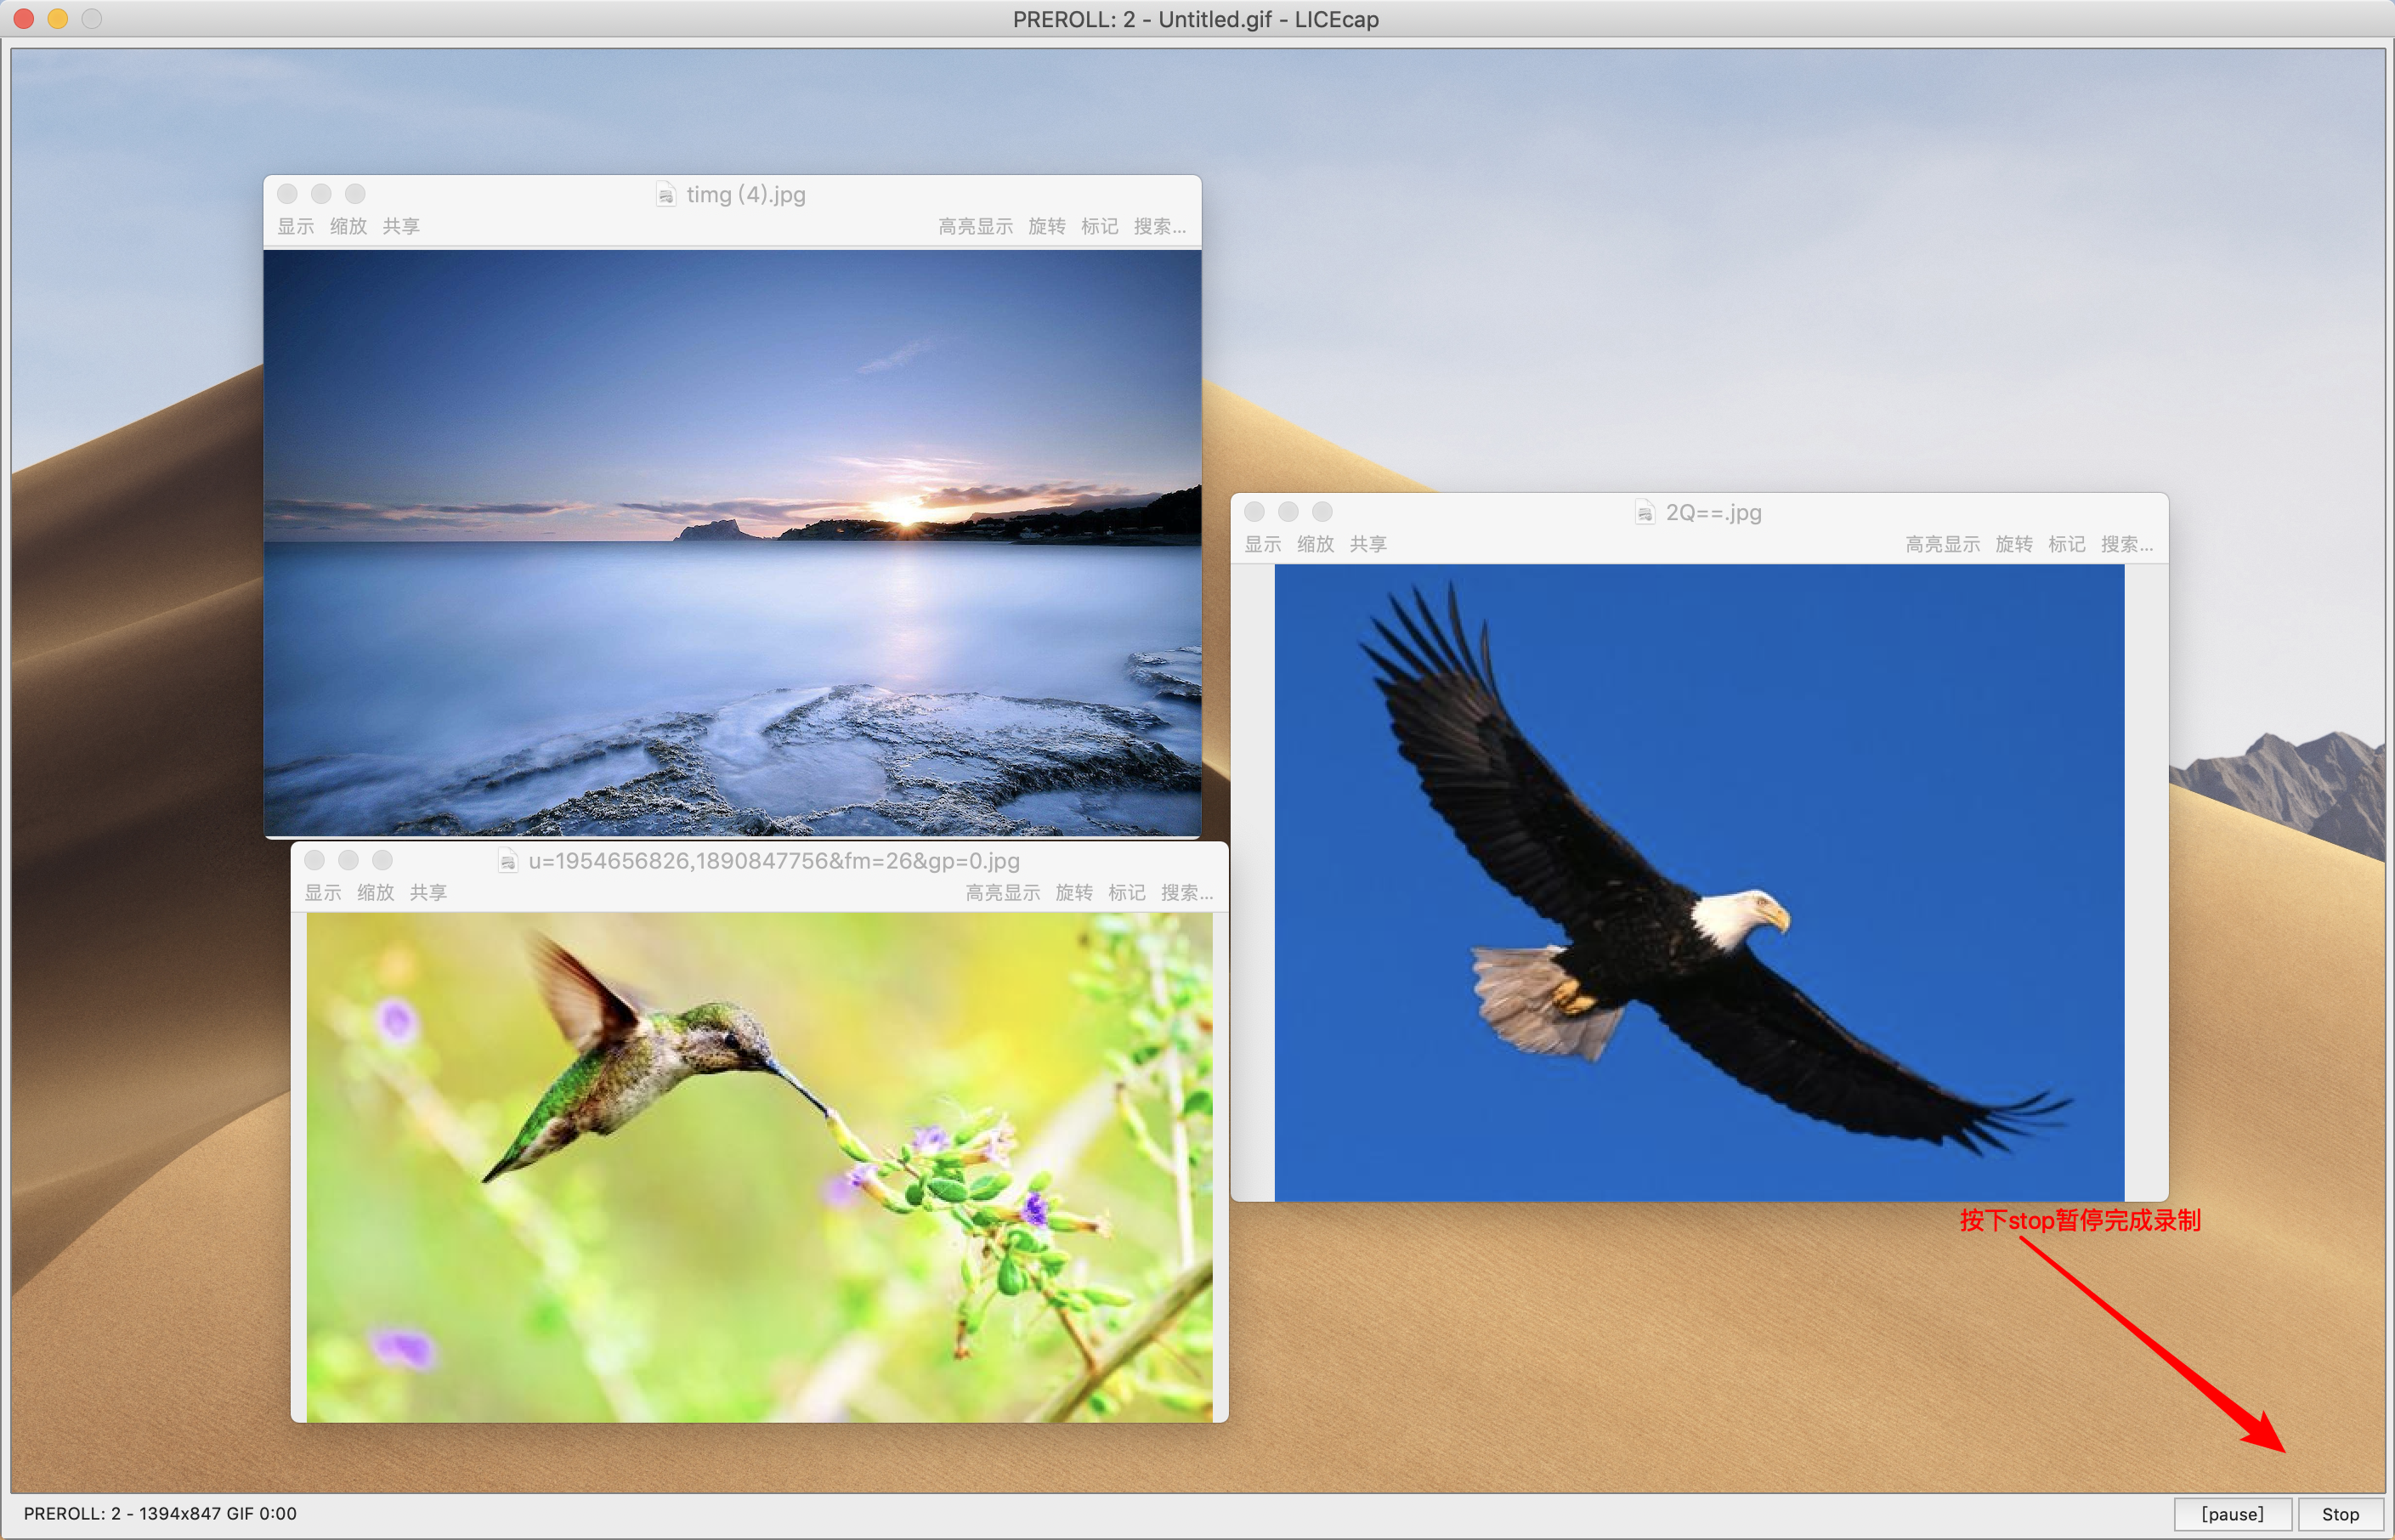Click the 2Q==.jpg title text
Screen dimensions: 2395x1540
click(1713, 512)
